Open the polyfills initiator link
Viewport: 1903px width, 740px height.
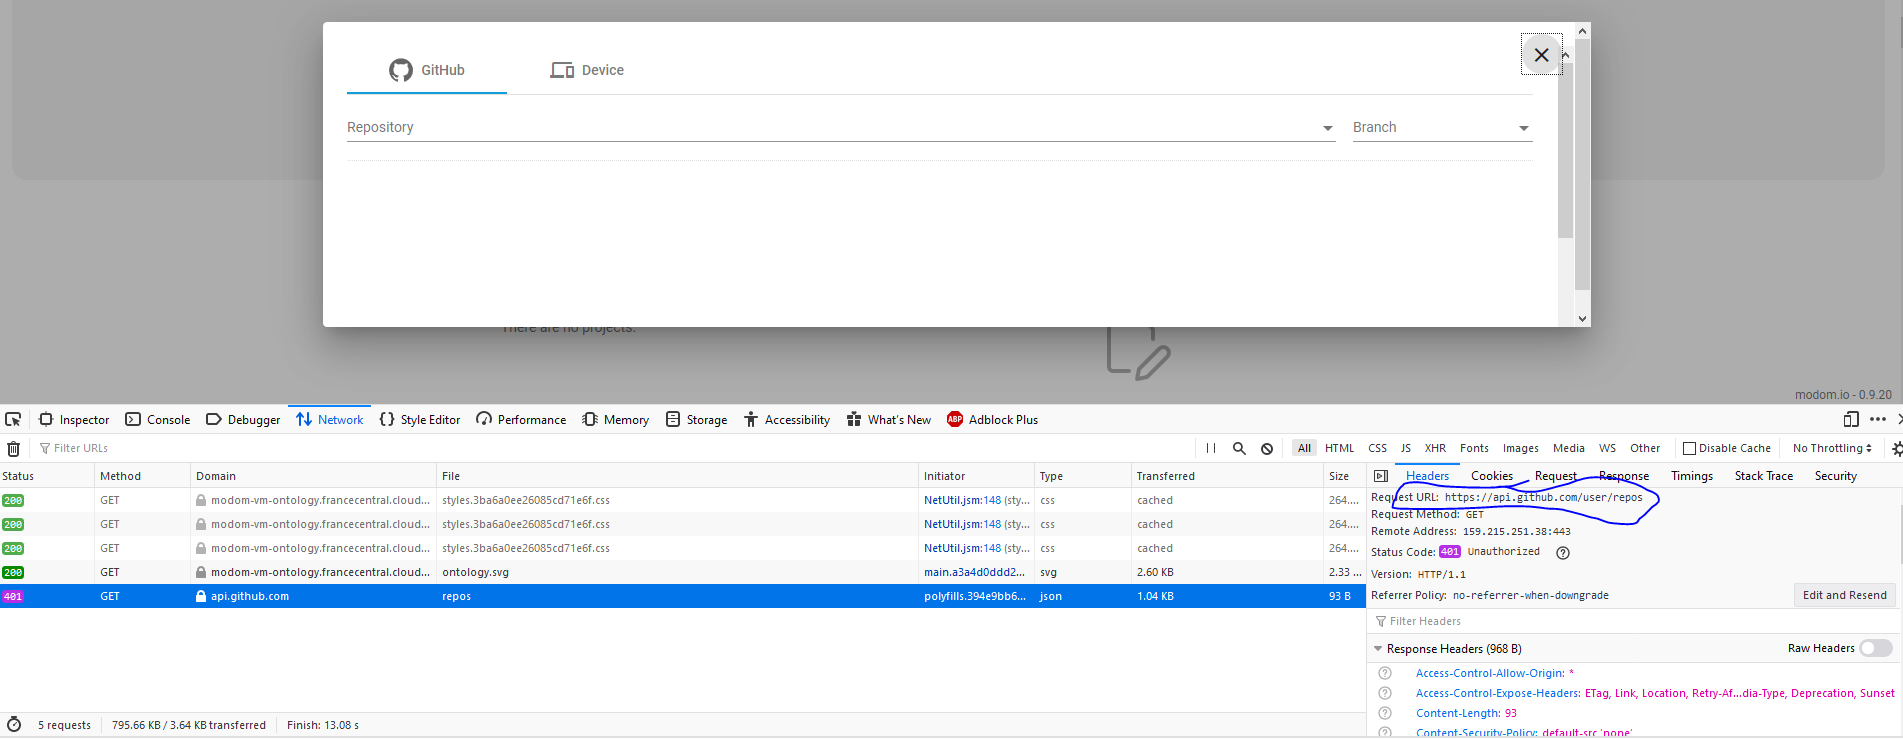pyautogui.click(x=975, y=596)
